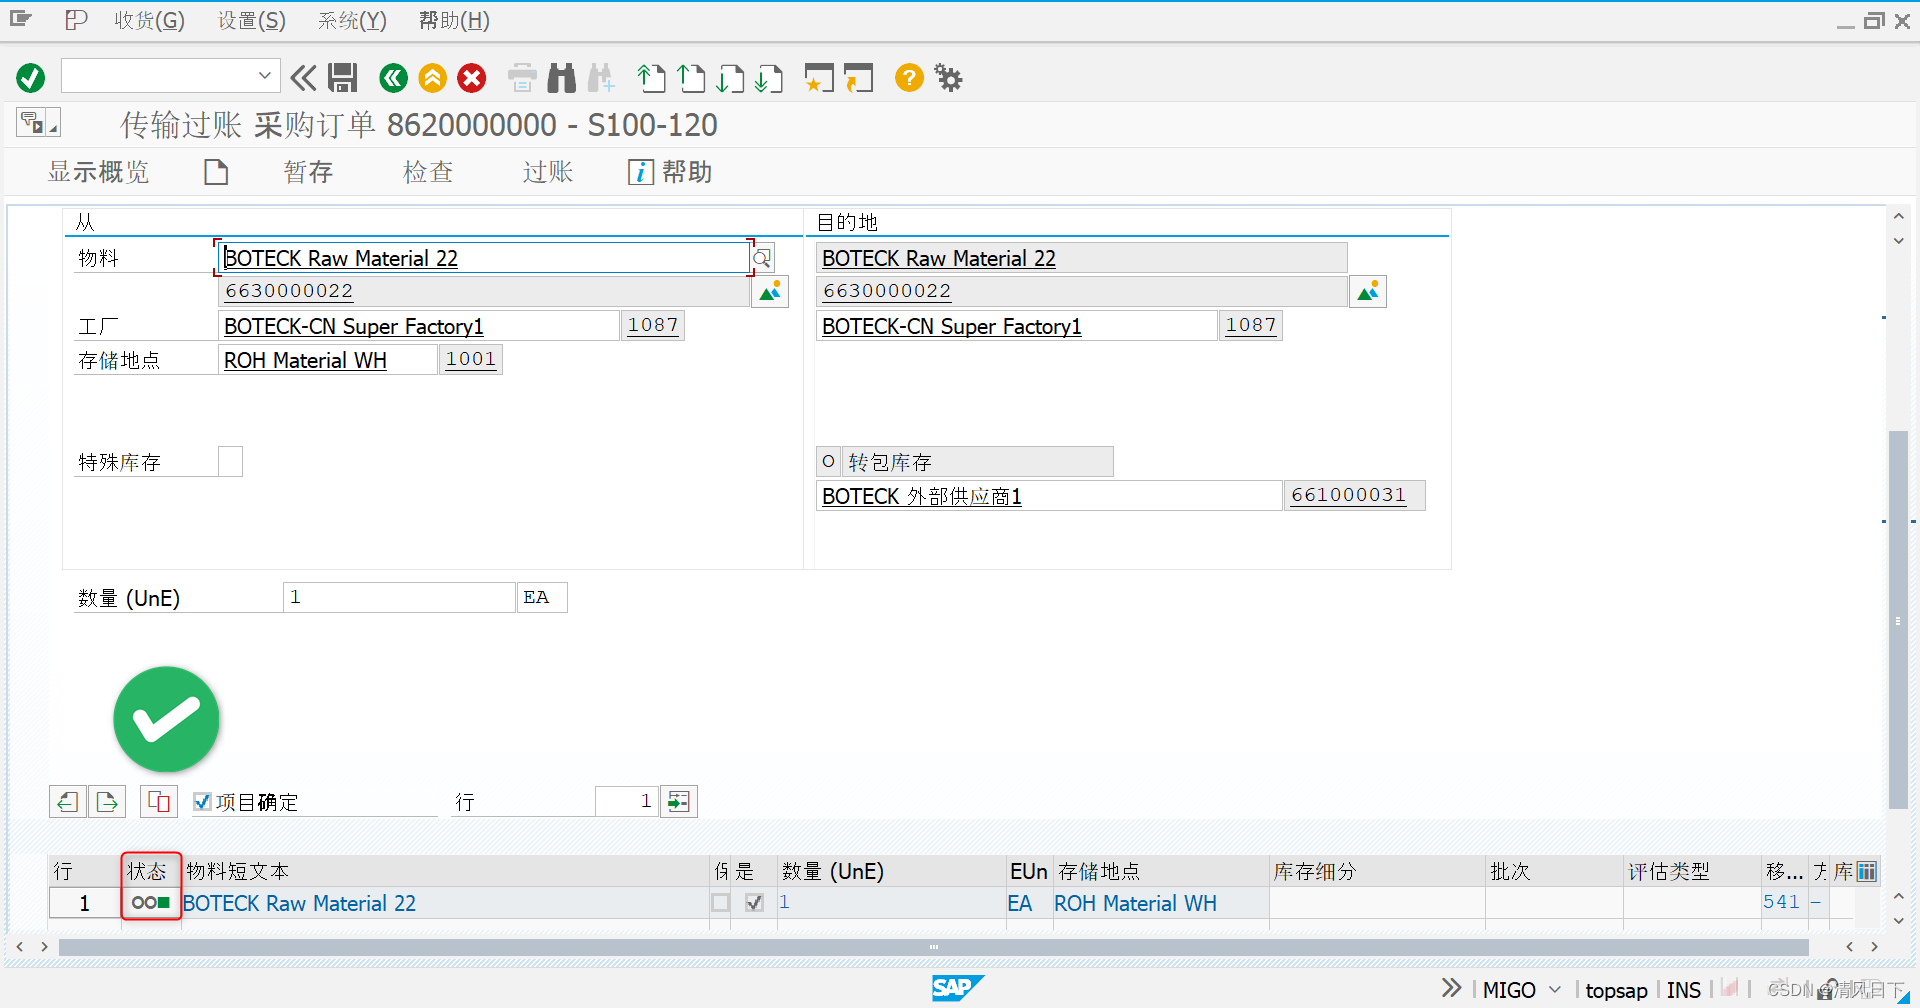The width and height of the screenshot is (1920, 1008).
Task: Click the new document icon button
Action: pyautogui.click(x=216, y=172)
